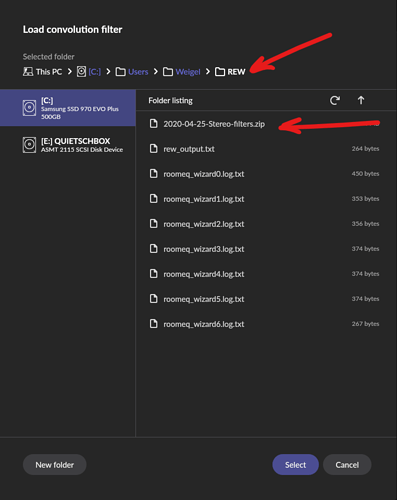Image resolution: width=397 pixels, height=500 pixels.
Task: Click the folder icon beside REW
Action: click(220, 72)
